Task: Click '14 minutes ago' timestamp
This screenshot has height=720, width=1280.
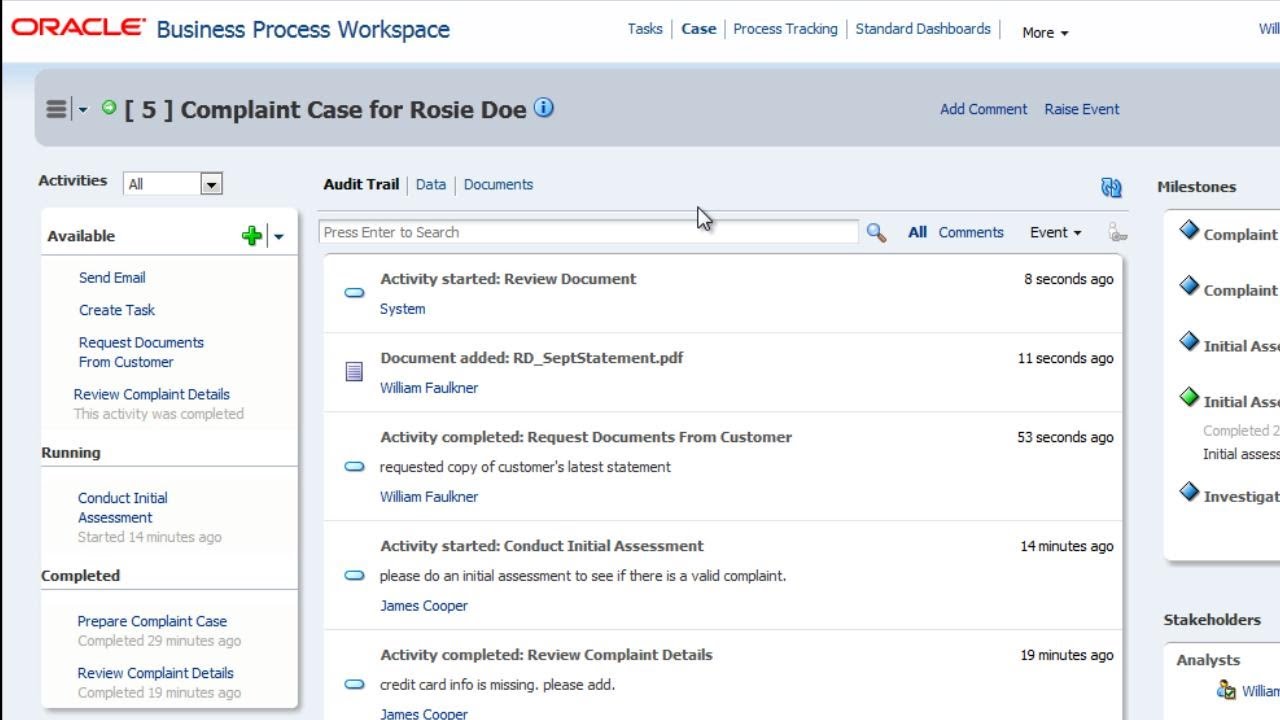Action: [x=1066, y=546]
